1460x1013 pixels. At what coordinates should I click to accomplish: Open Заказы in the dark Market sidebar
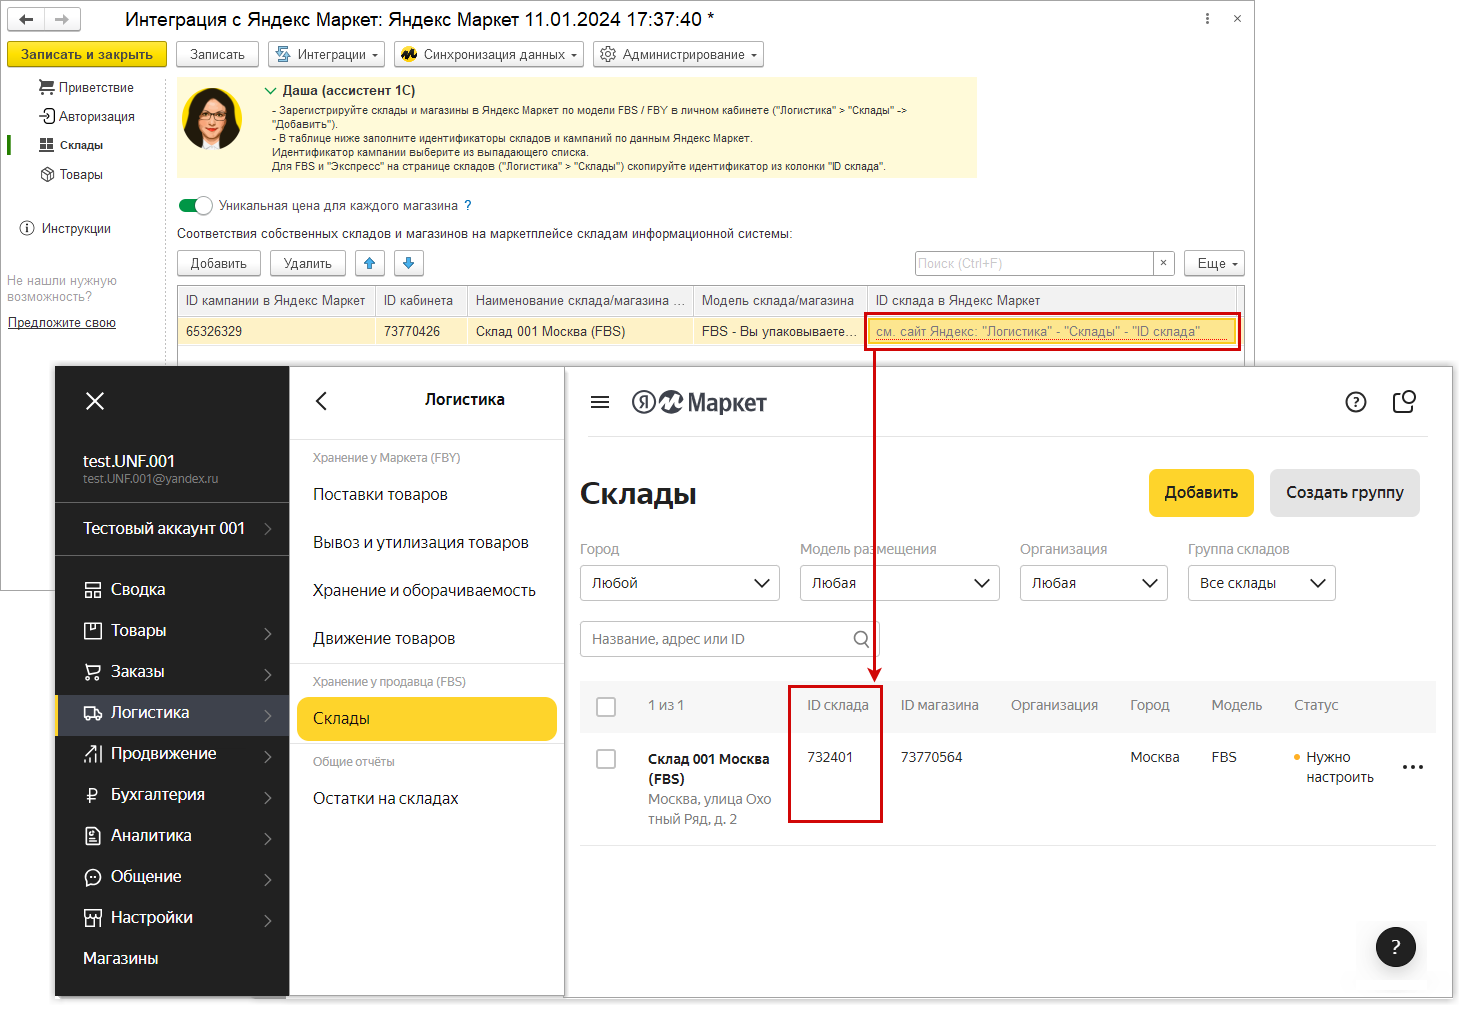172,672
